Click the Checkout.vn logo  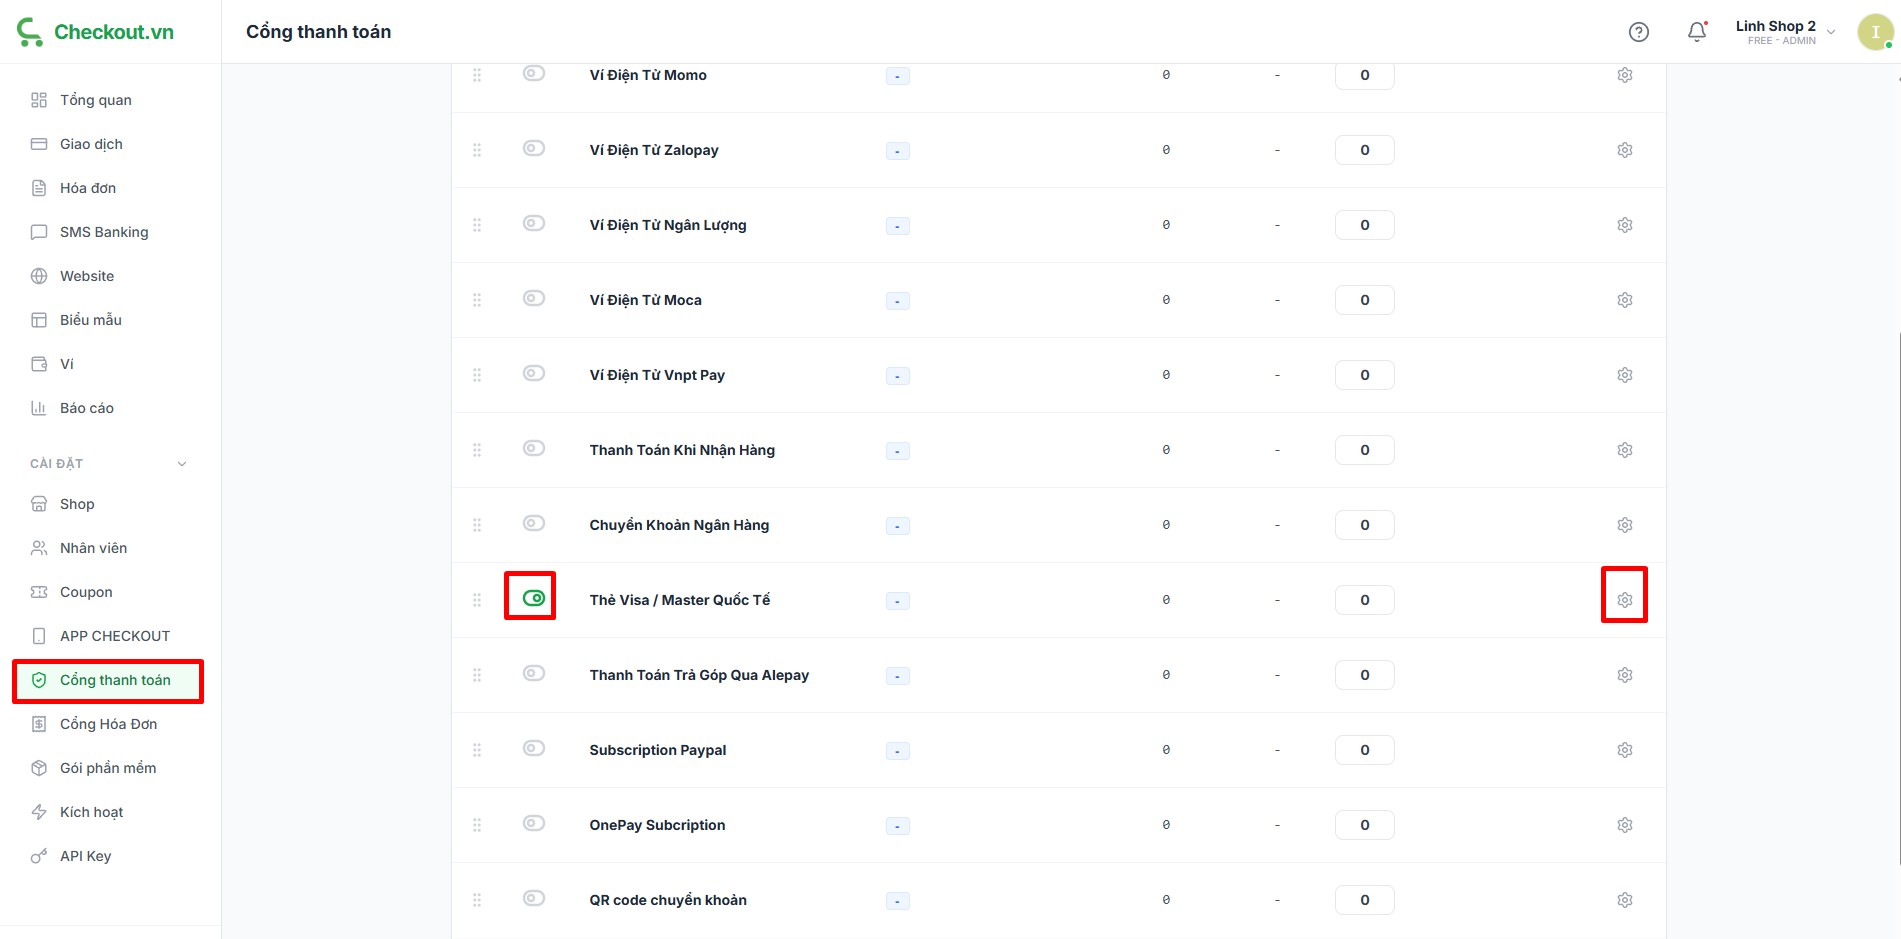point(96,32)
